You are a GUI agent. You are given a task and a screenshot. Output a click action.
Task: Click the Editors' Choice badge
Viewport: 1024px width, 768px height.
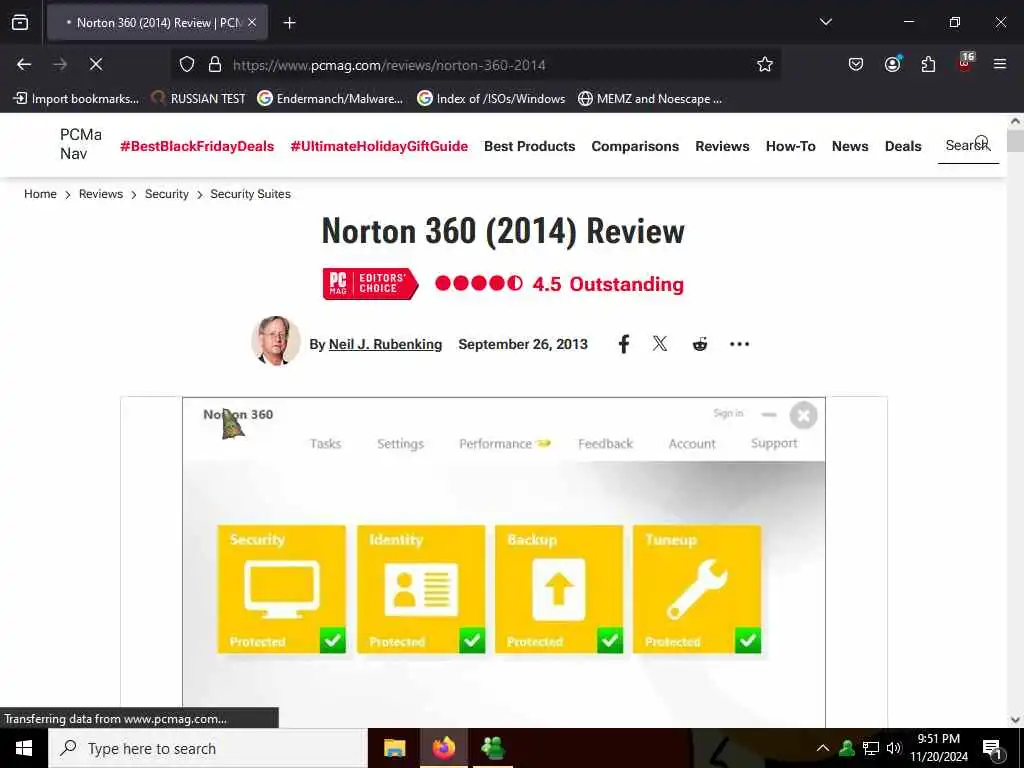pos(370,283)
